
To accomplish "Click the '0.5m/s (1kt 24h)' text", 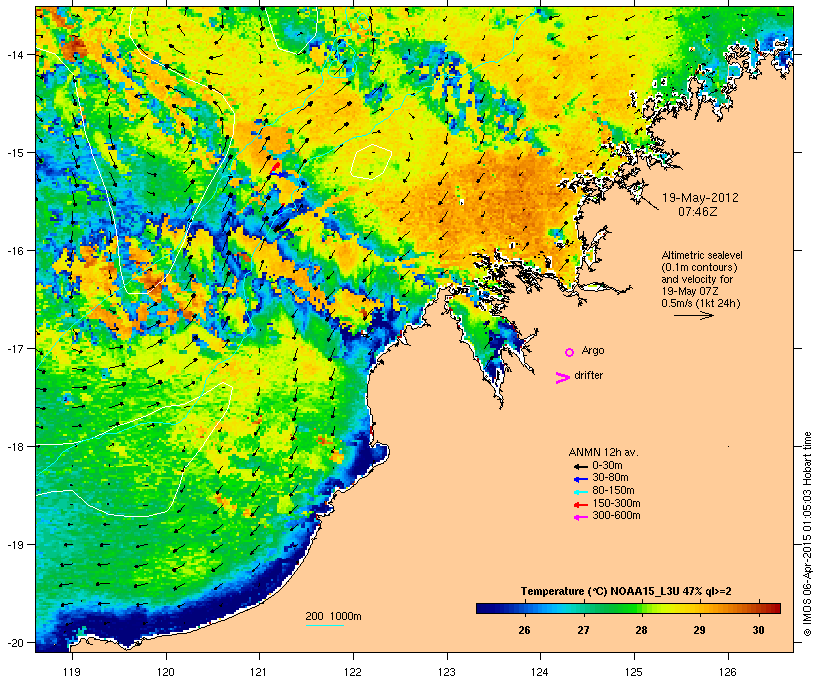I will point(701,303).
